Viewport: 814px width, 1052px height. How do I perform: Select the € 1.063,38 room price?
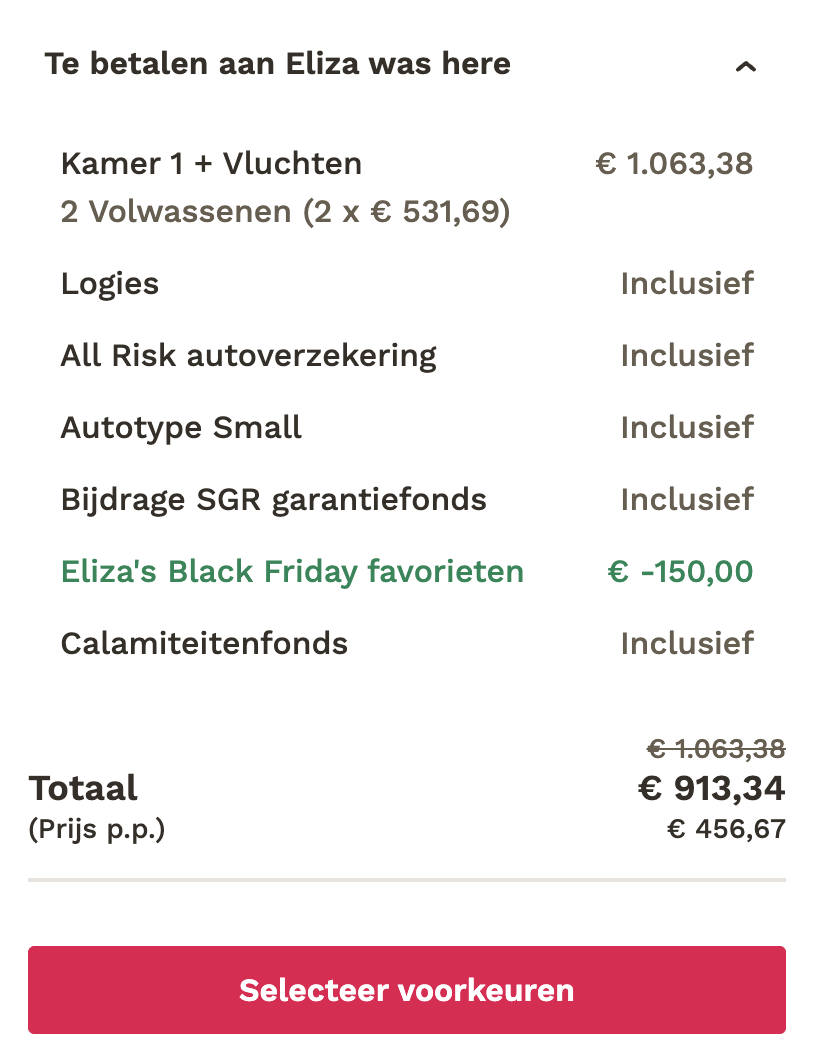click(674, 164)
